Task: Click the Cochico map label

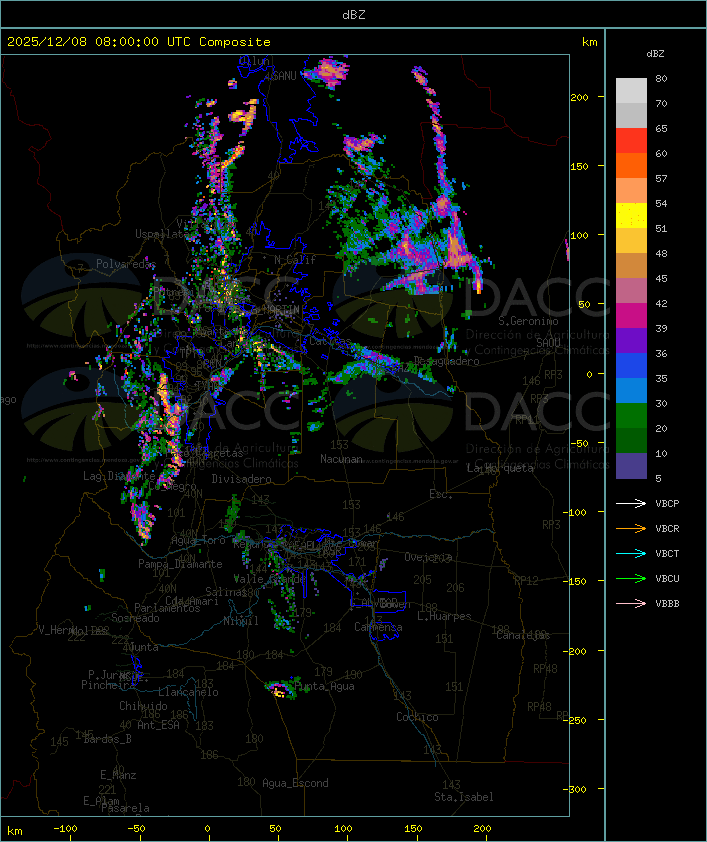Action: pos(417,717)
